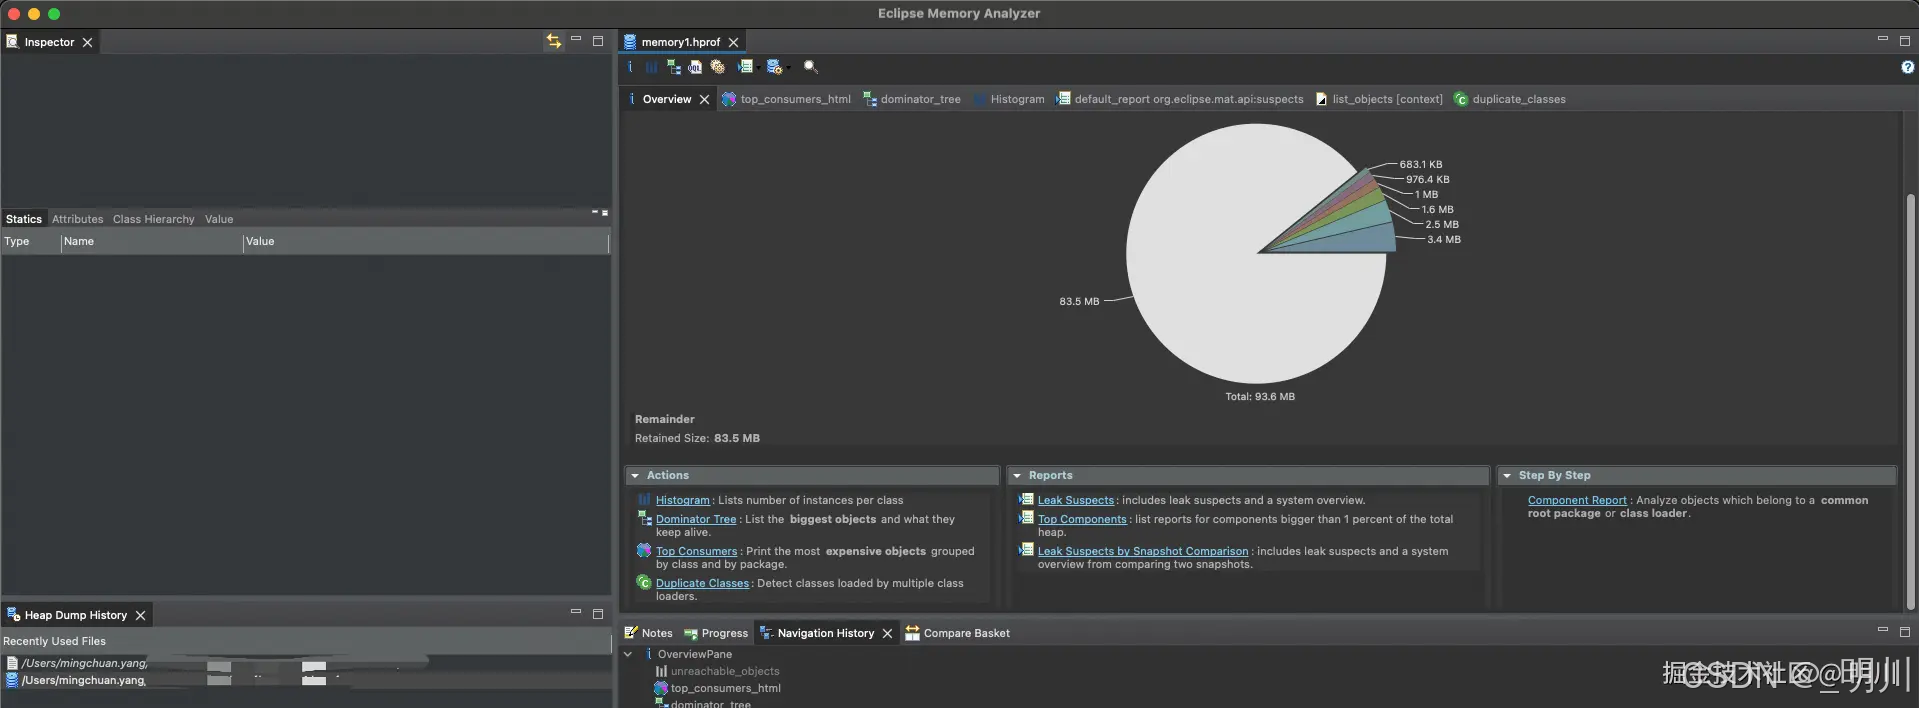The width and height of the screenshot is (1919, 708).
Task: Find object by address magnifier icon
Action: [810, 67]
